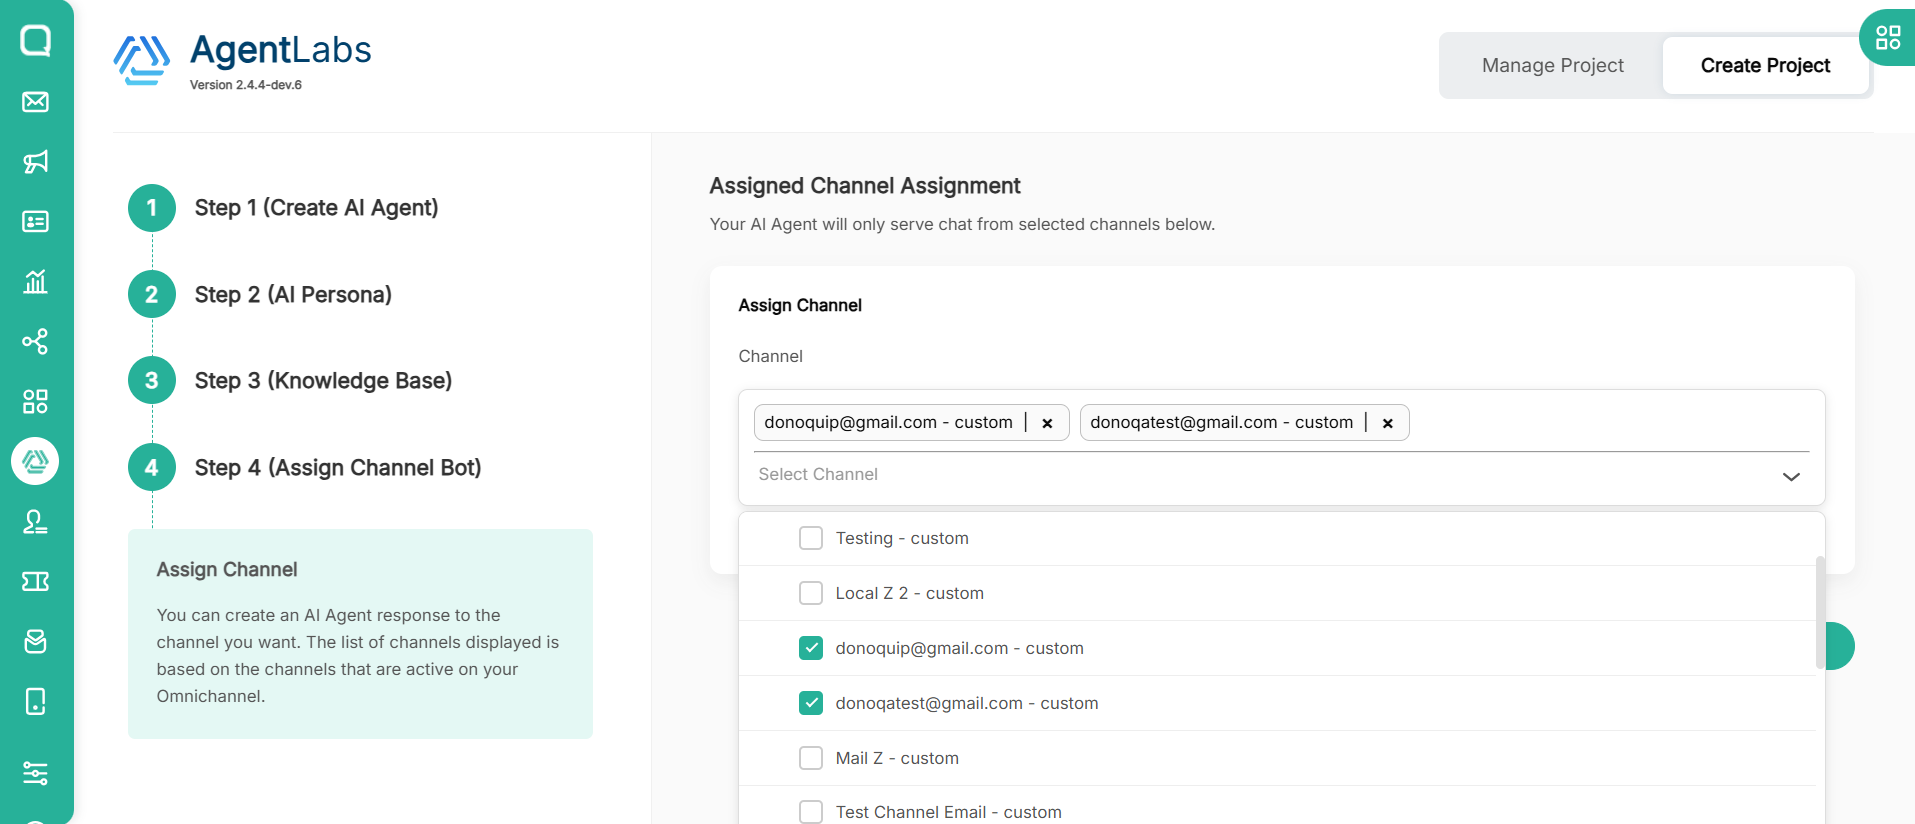Click the megaphone broadcast sidebar icon
This screenshot has height=824, width=1915.
coord(35,162)
